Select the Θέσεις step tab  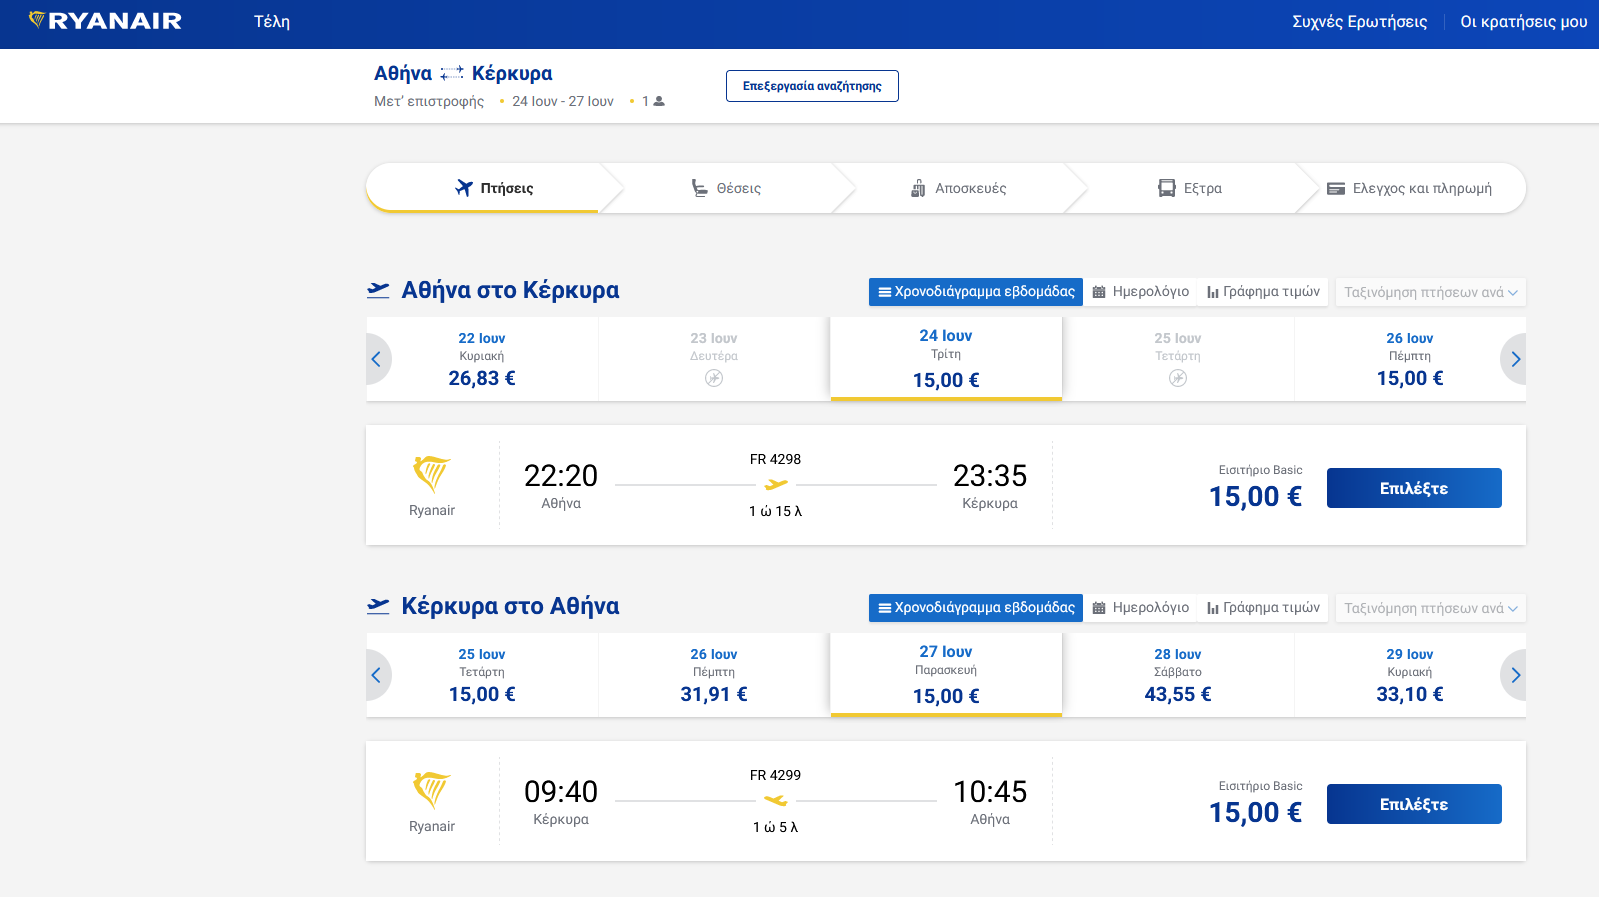click(727, 188)
